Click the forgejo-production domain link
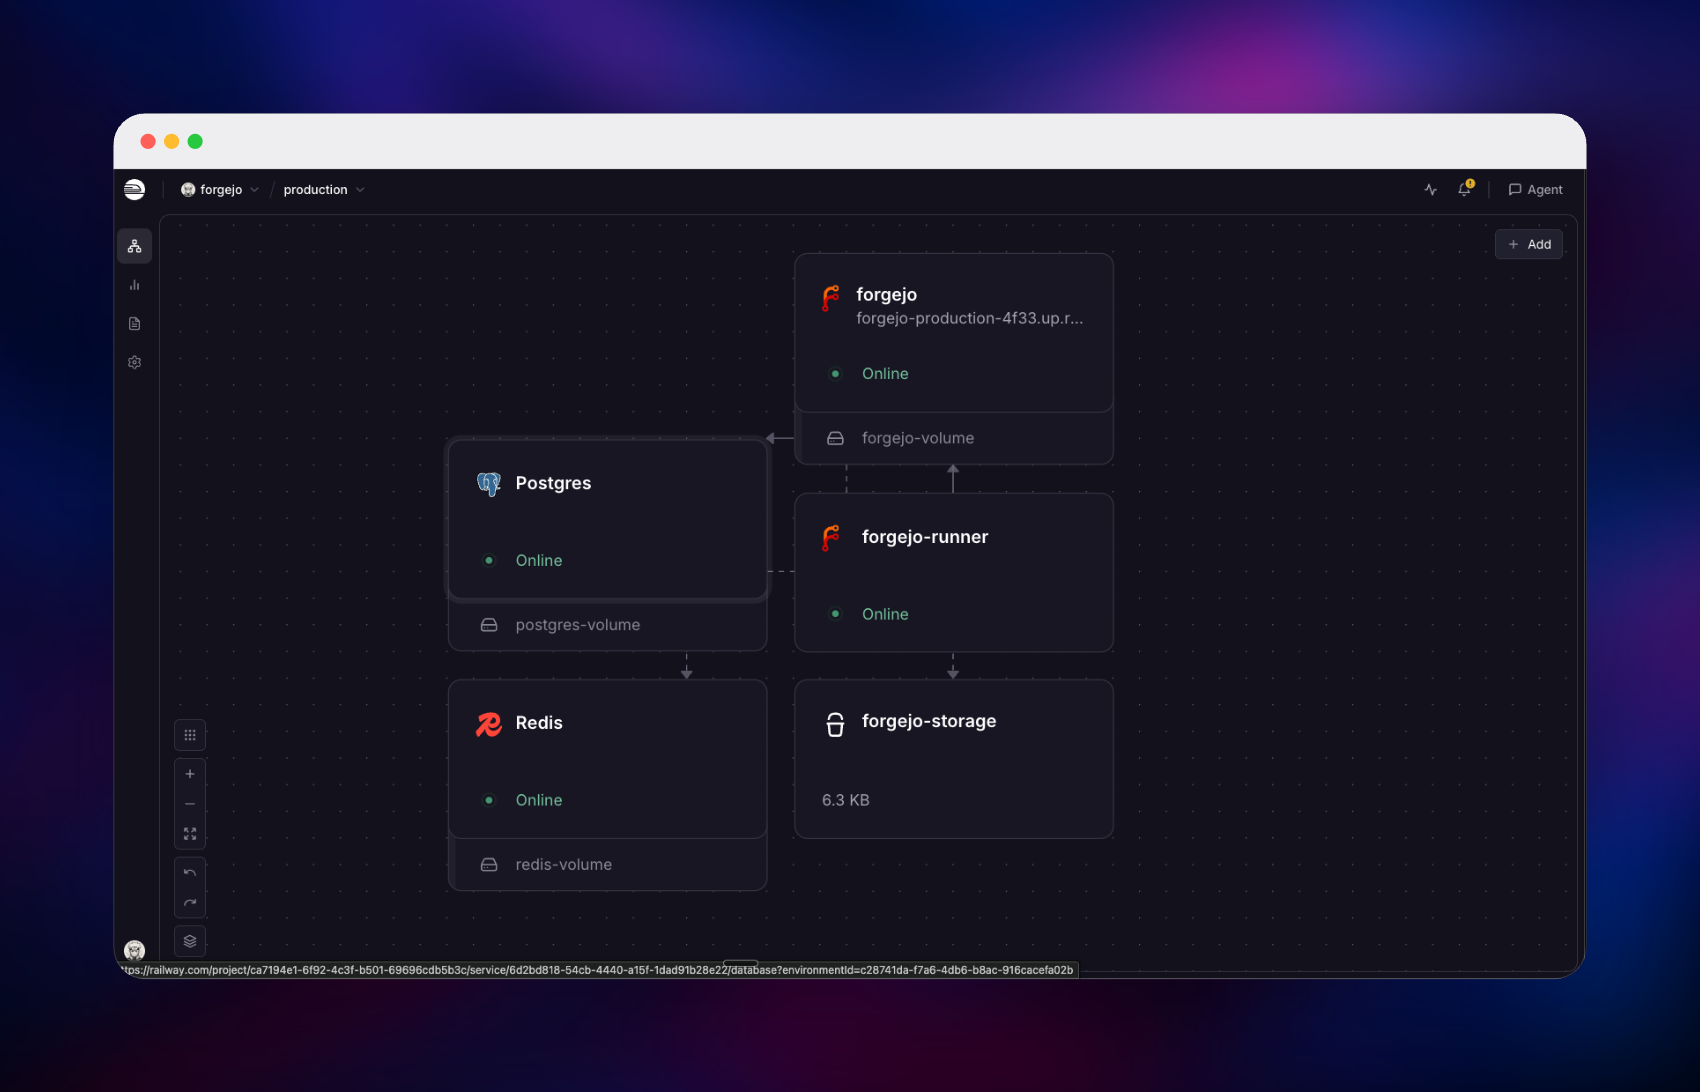1700x1092 pixels. (x=969, y=318)
